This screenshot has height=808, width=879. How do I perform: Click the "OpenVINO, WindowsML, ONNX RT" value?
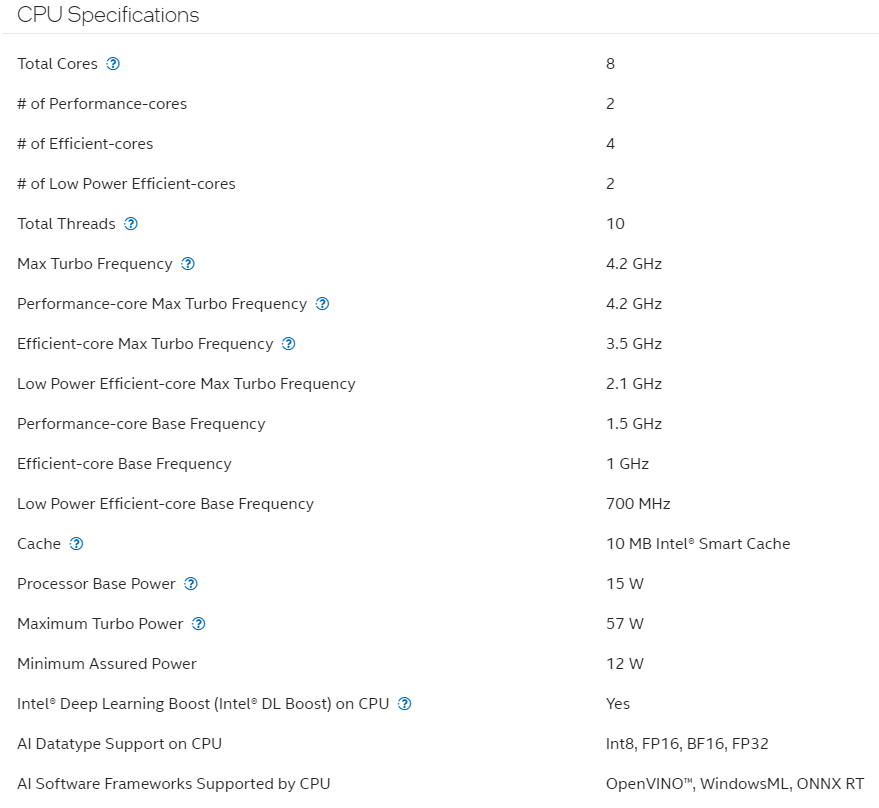(735, 784)
